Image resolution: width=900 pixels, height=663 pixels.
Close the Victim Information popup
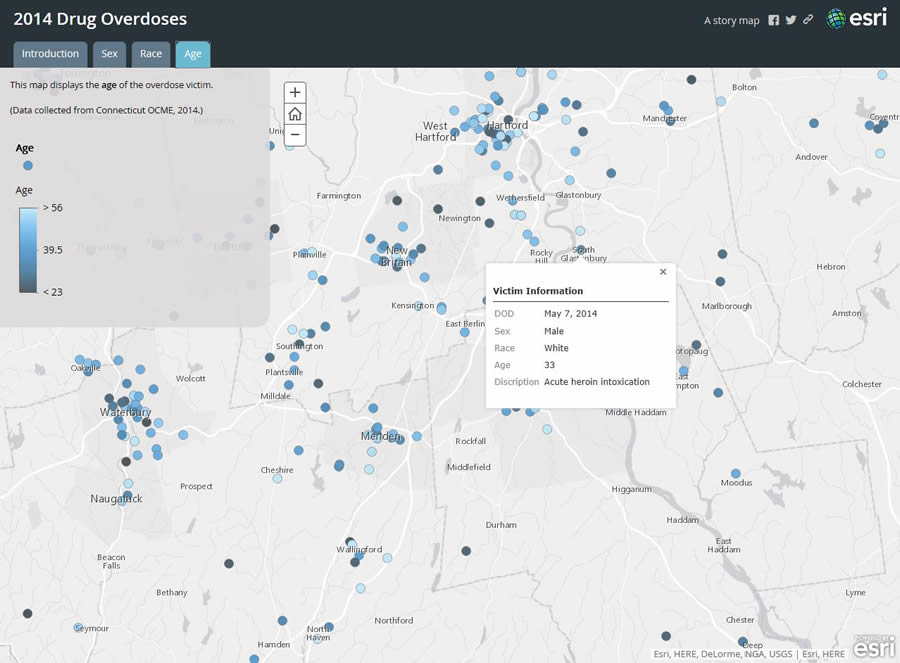coord(663,272)
